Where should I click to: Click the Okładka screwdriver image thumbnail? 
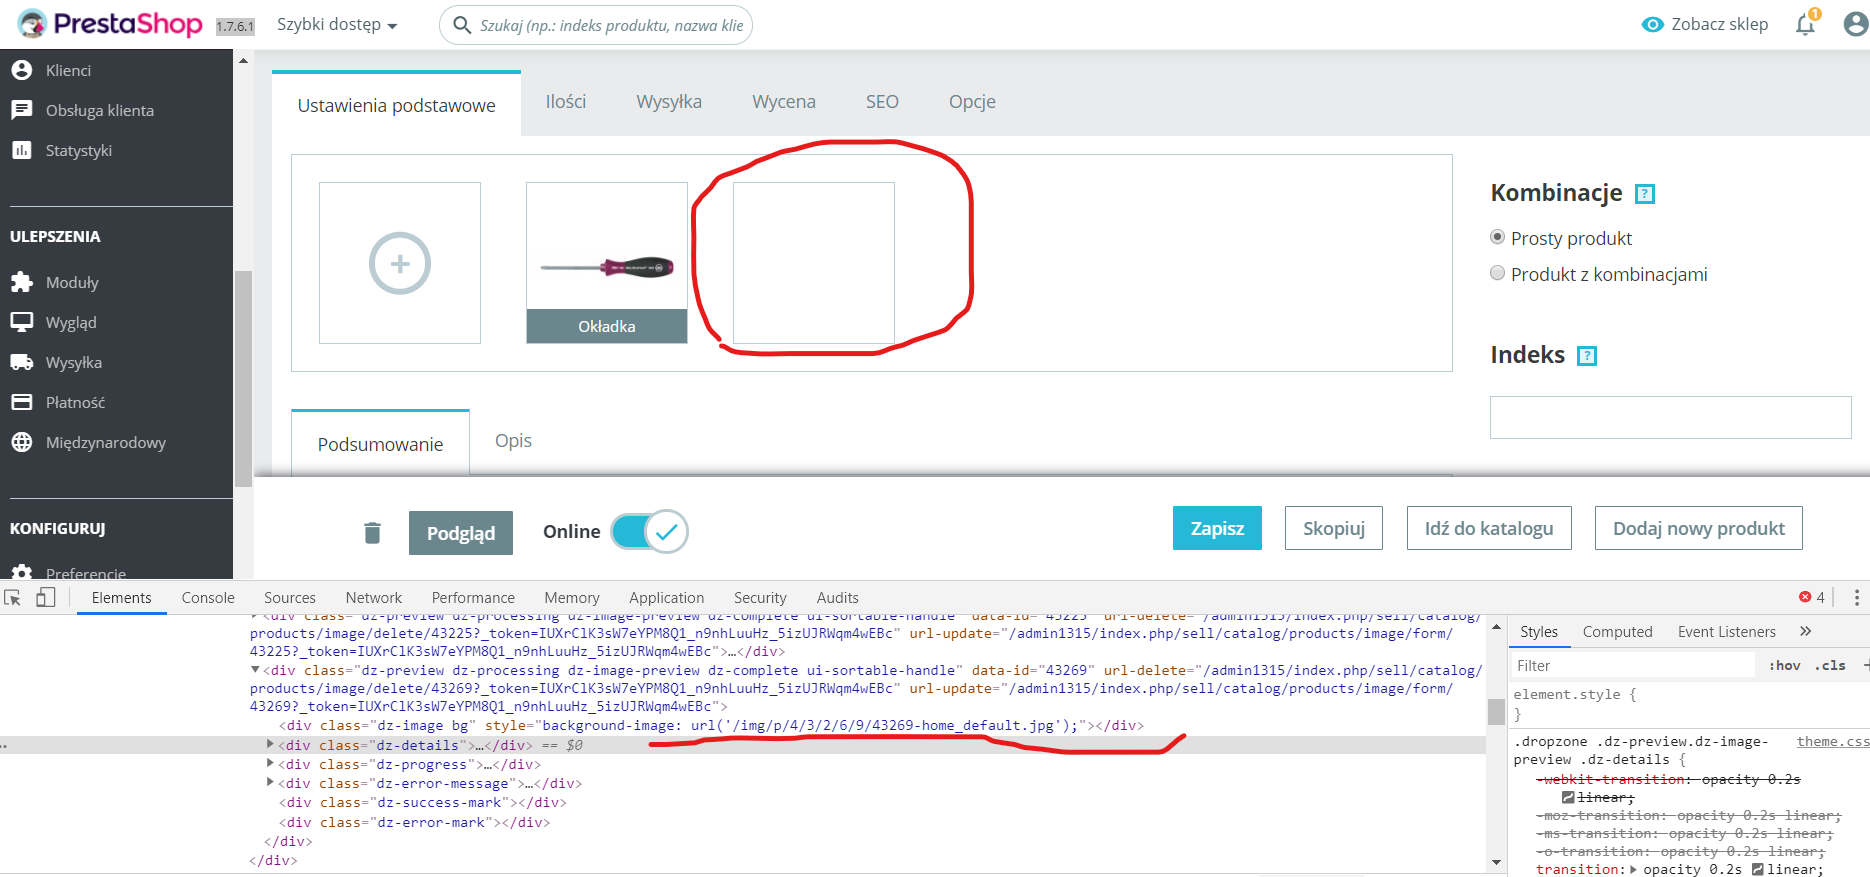click(607, 263)
